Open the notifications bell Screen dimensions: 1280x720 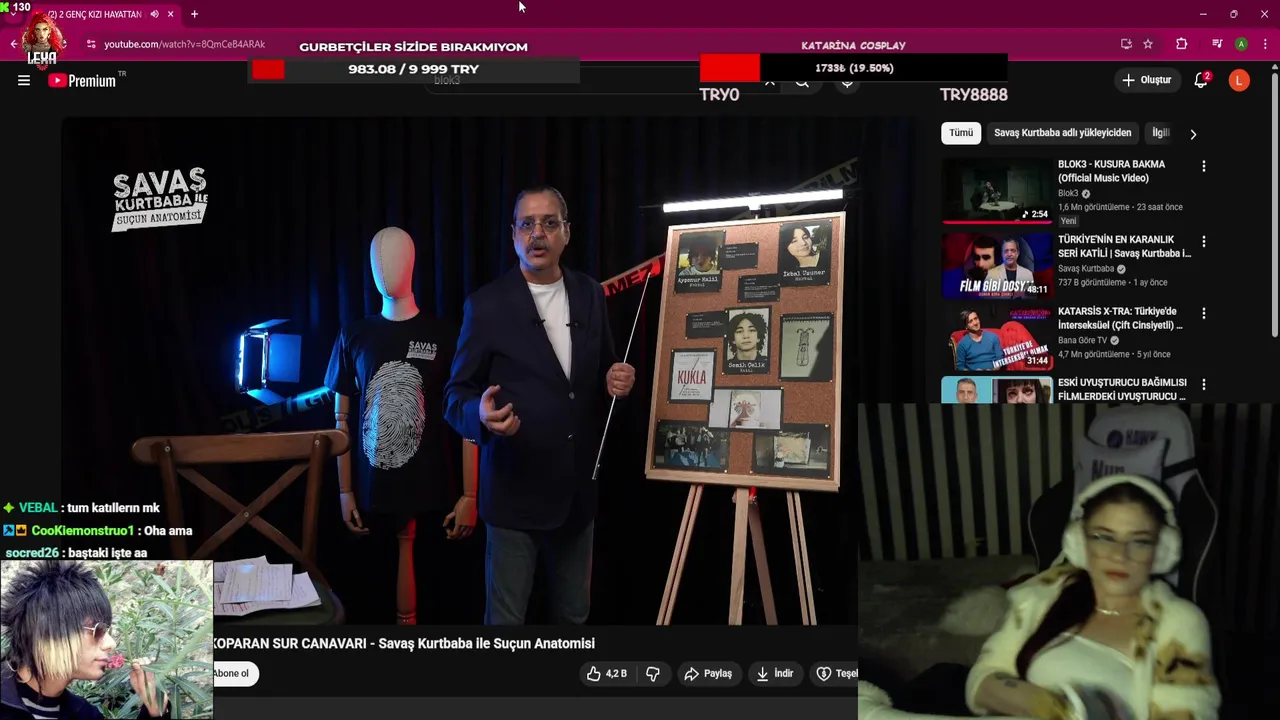(x=1201, y=80)
